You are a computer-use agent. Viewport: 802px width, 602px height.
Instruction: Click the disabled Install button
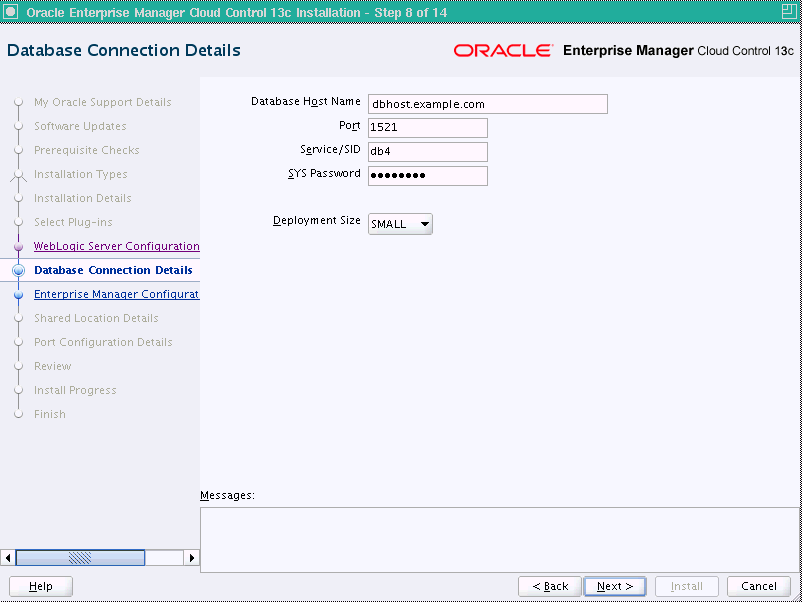click(x=686, y=586)
